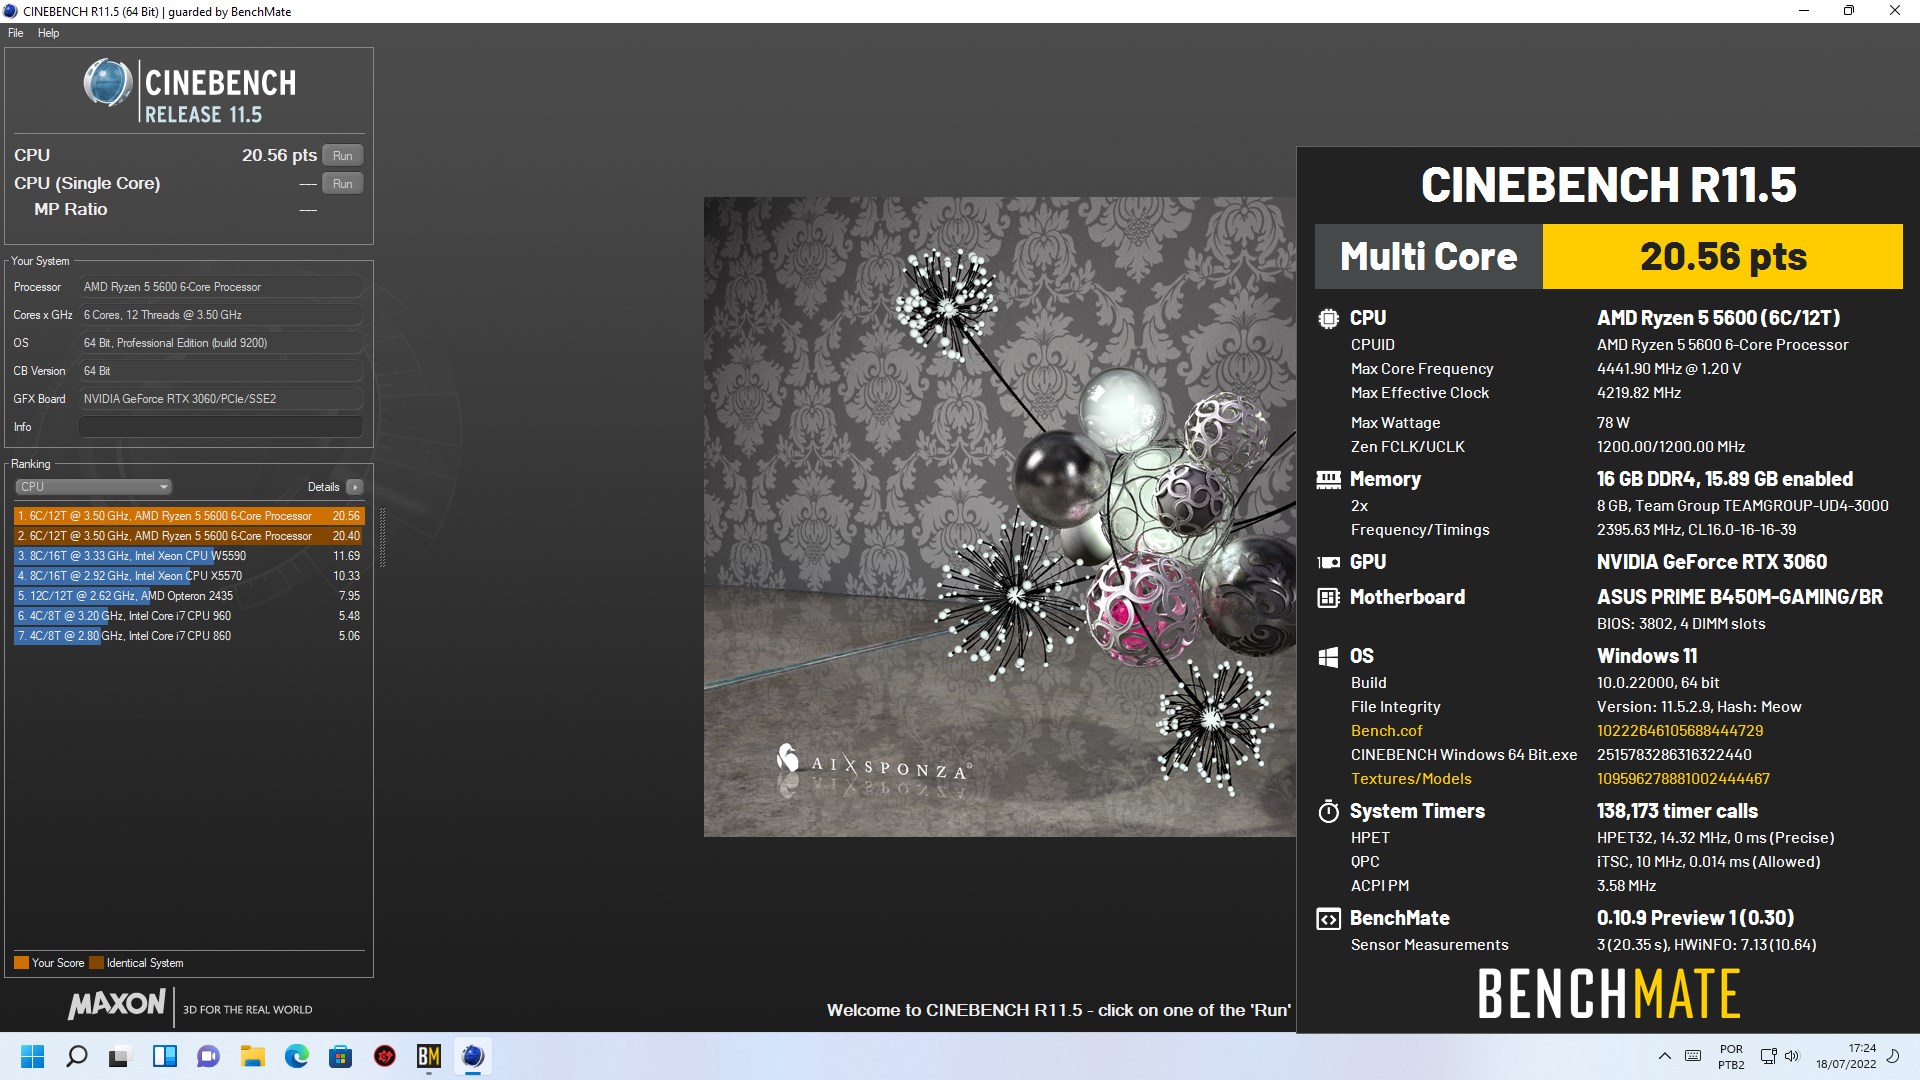Select ranking entry 2 with score 20.40
Screen dimensions: 1920x1080
tap(189, 536)
